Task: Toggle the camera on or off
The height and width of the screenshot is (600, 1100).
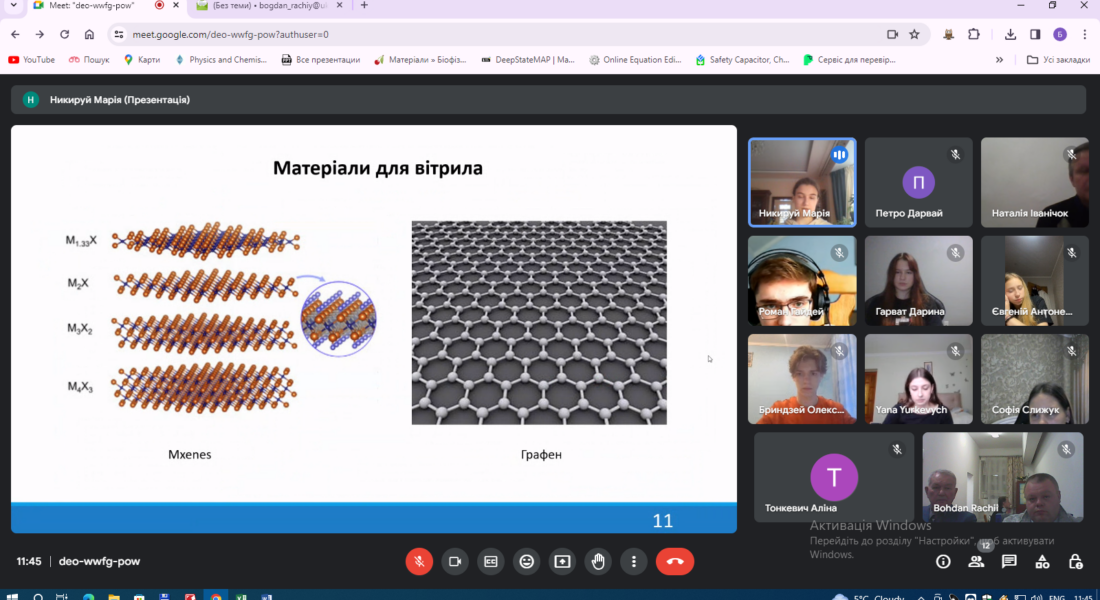Action: pos(455,561)
